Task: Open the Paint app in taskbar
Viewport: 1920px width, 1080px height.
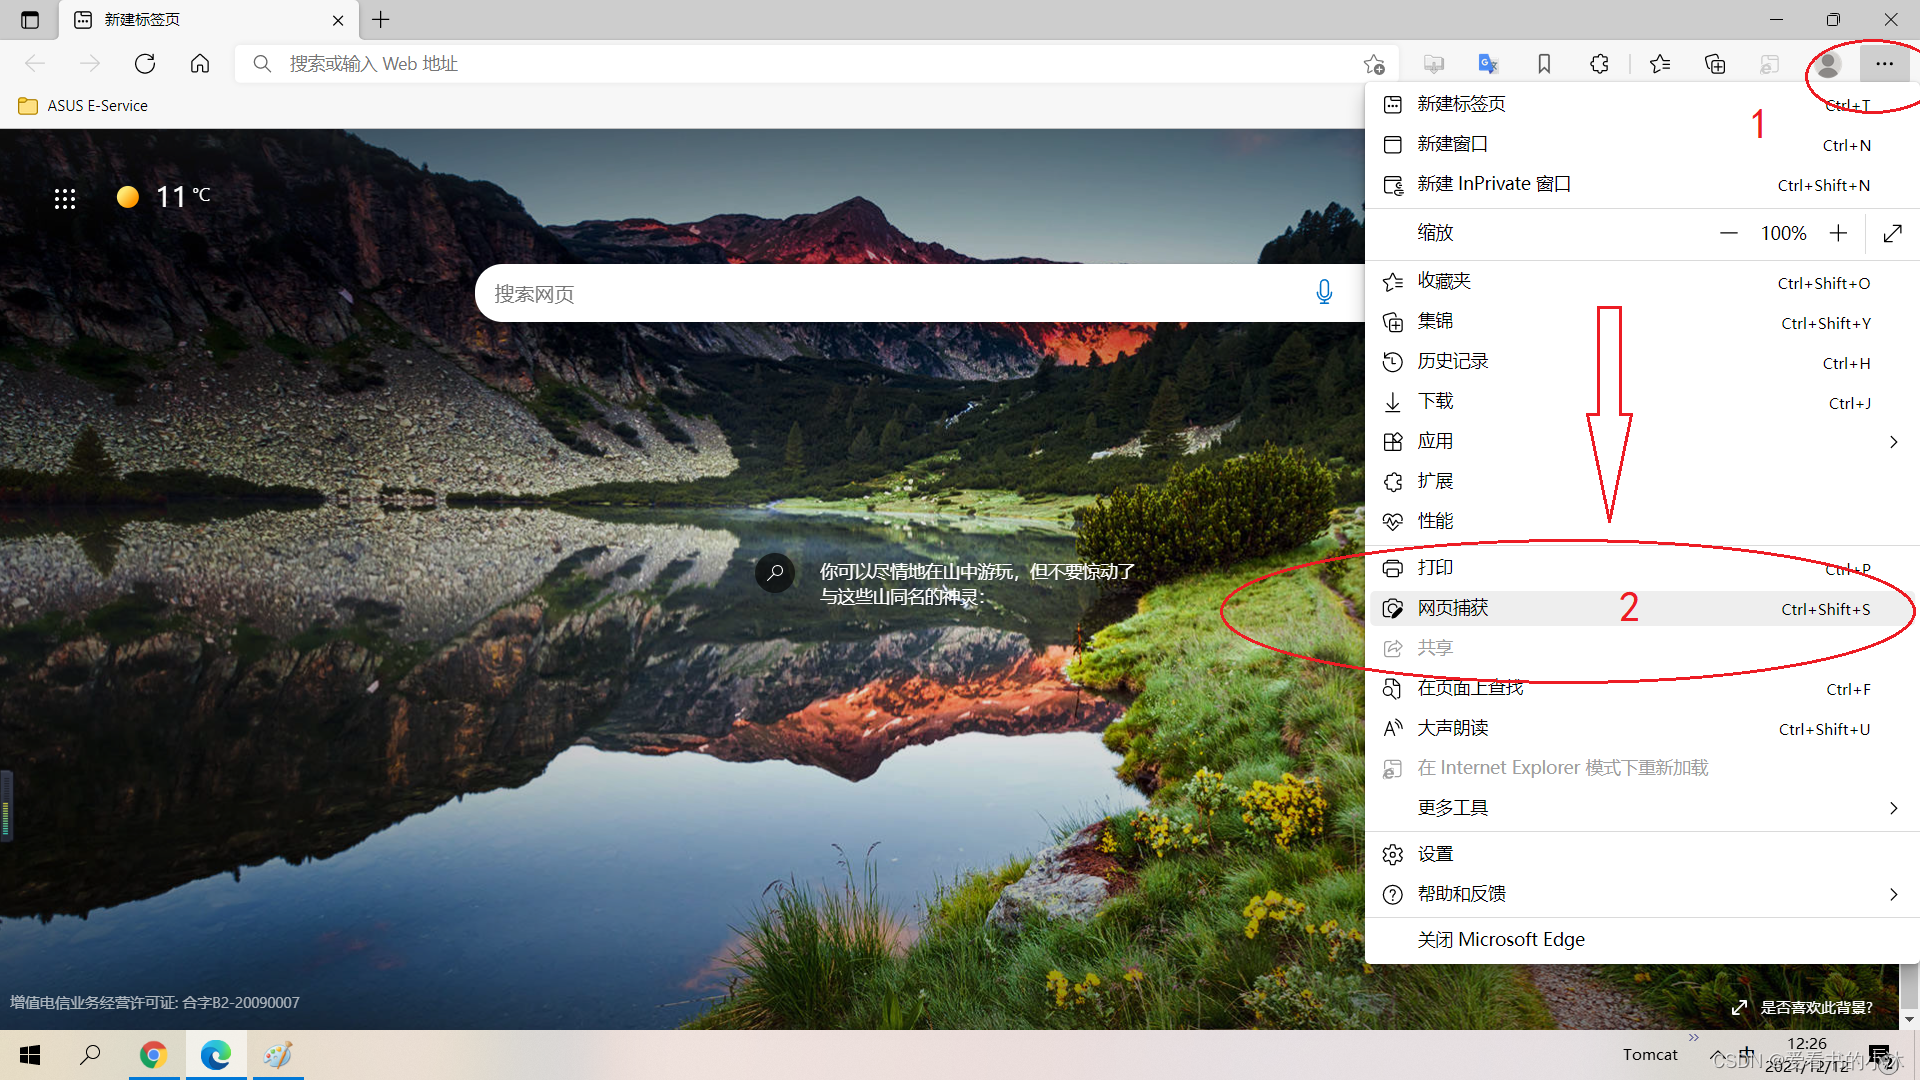Action: coord(277,1055)
